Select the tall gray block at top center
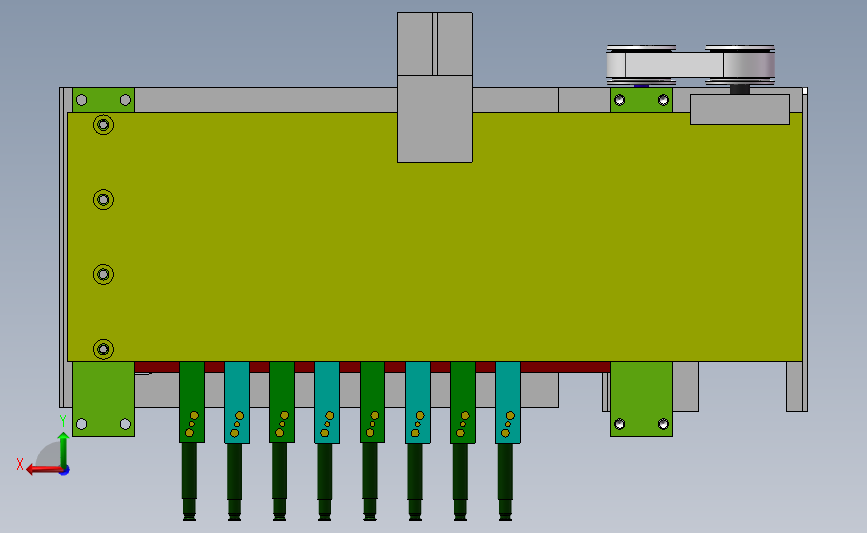The height and width of the screenshot is (533, 867). 435,87
